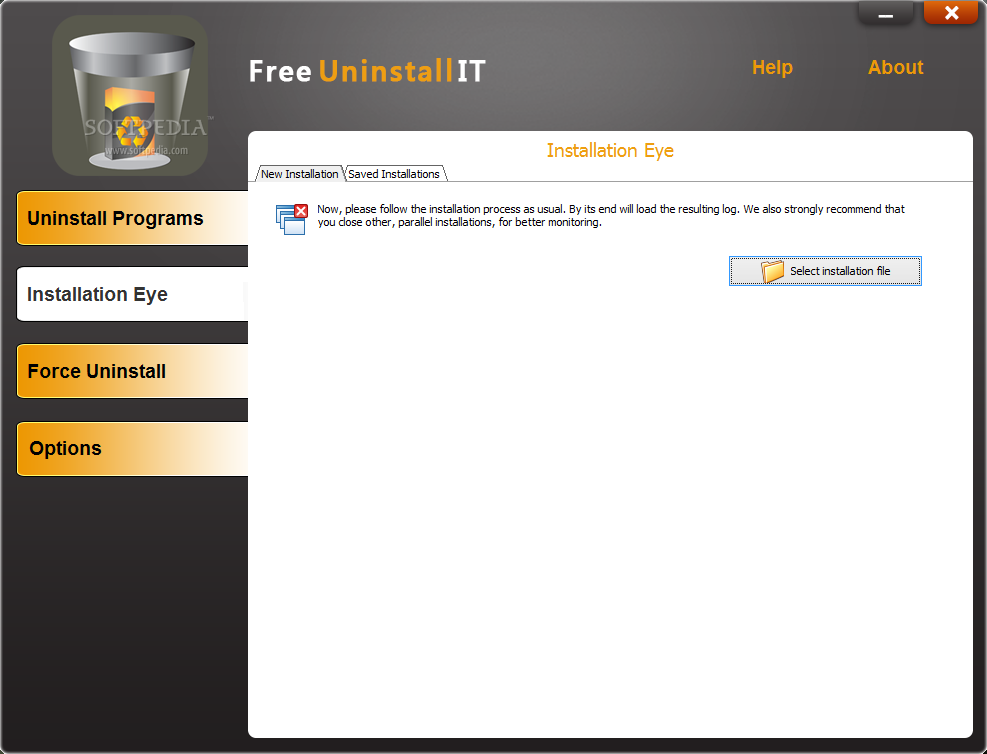Close the Free Uninstall It window
This screenshot has height=754, width=987.
tap(951, 13)
